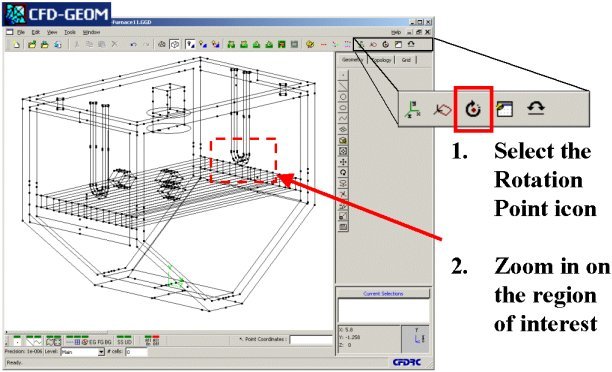Click the New file toolbar icon

16,44
